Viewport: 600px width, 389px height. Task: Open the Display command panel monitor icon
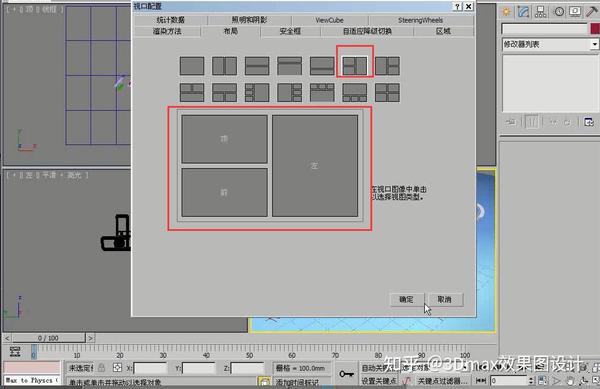575,11
